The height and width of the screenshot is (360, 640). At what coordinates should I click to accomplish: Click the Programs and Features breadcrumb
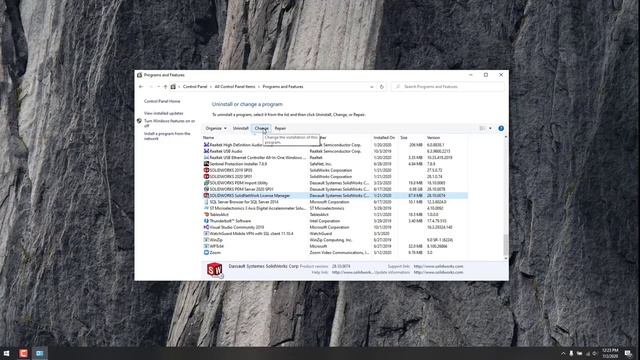click(x=283, y=87)
